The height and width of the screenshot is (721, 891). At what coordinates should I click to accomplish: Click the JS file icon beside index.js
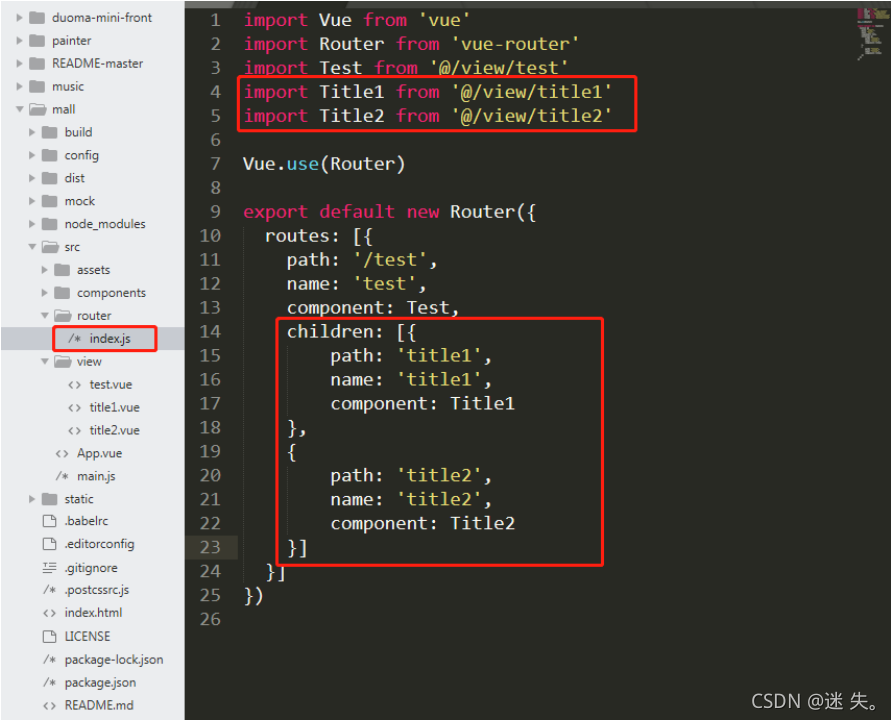(x=74, y=339)
